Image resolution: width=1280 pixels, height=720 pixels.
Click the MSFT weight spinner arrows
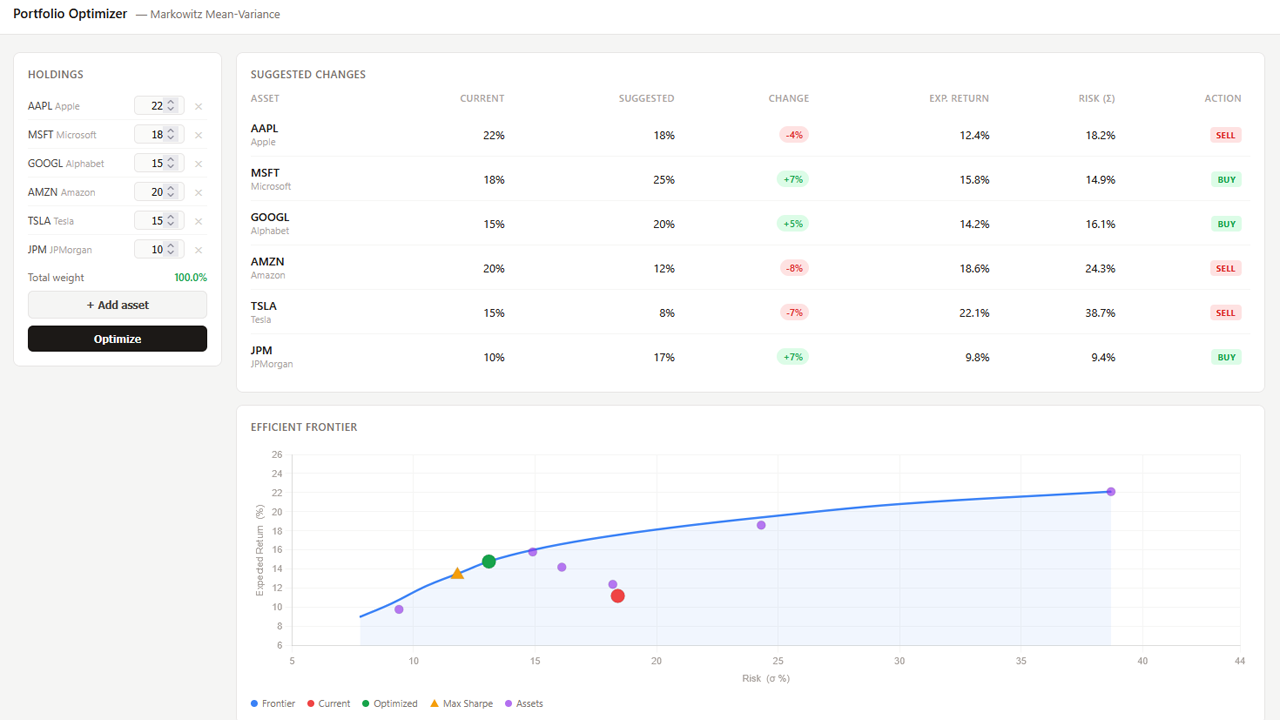pos(171,135)
